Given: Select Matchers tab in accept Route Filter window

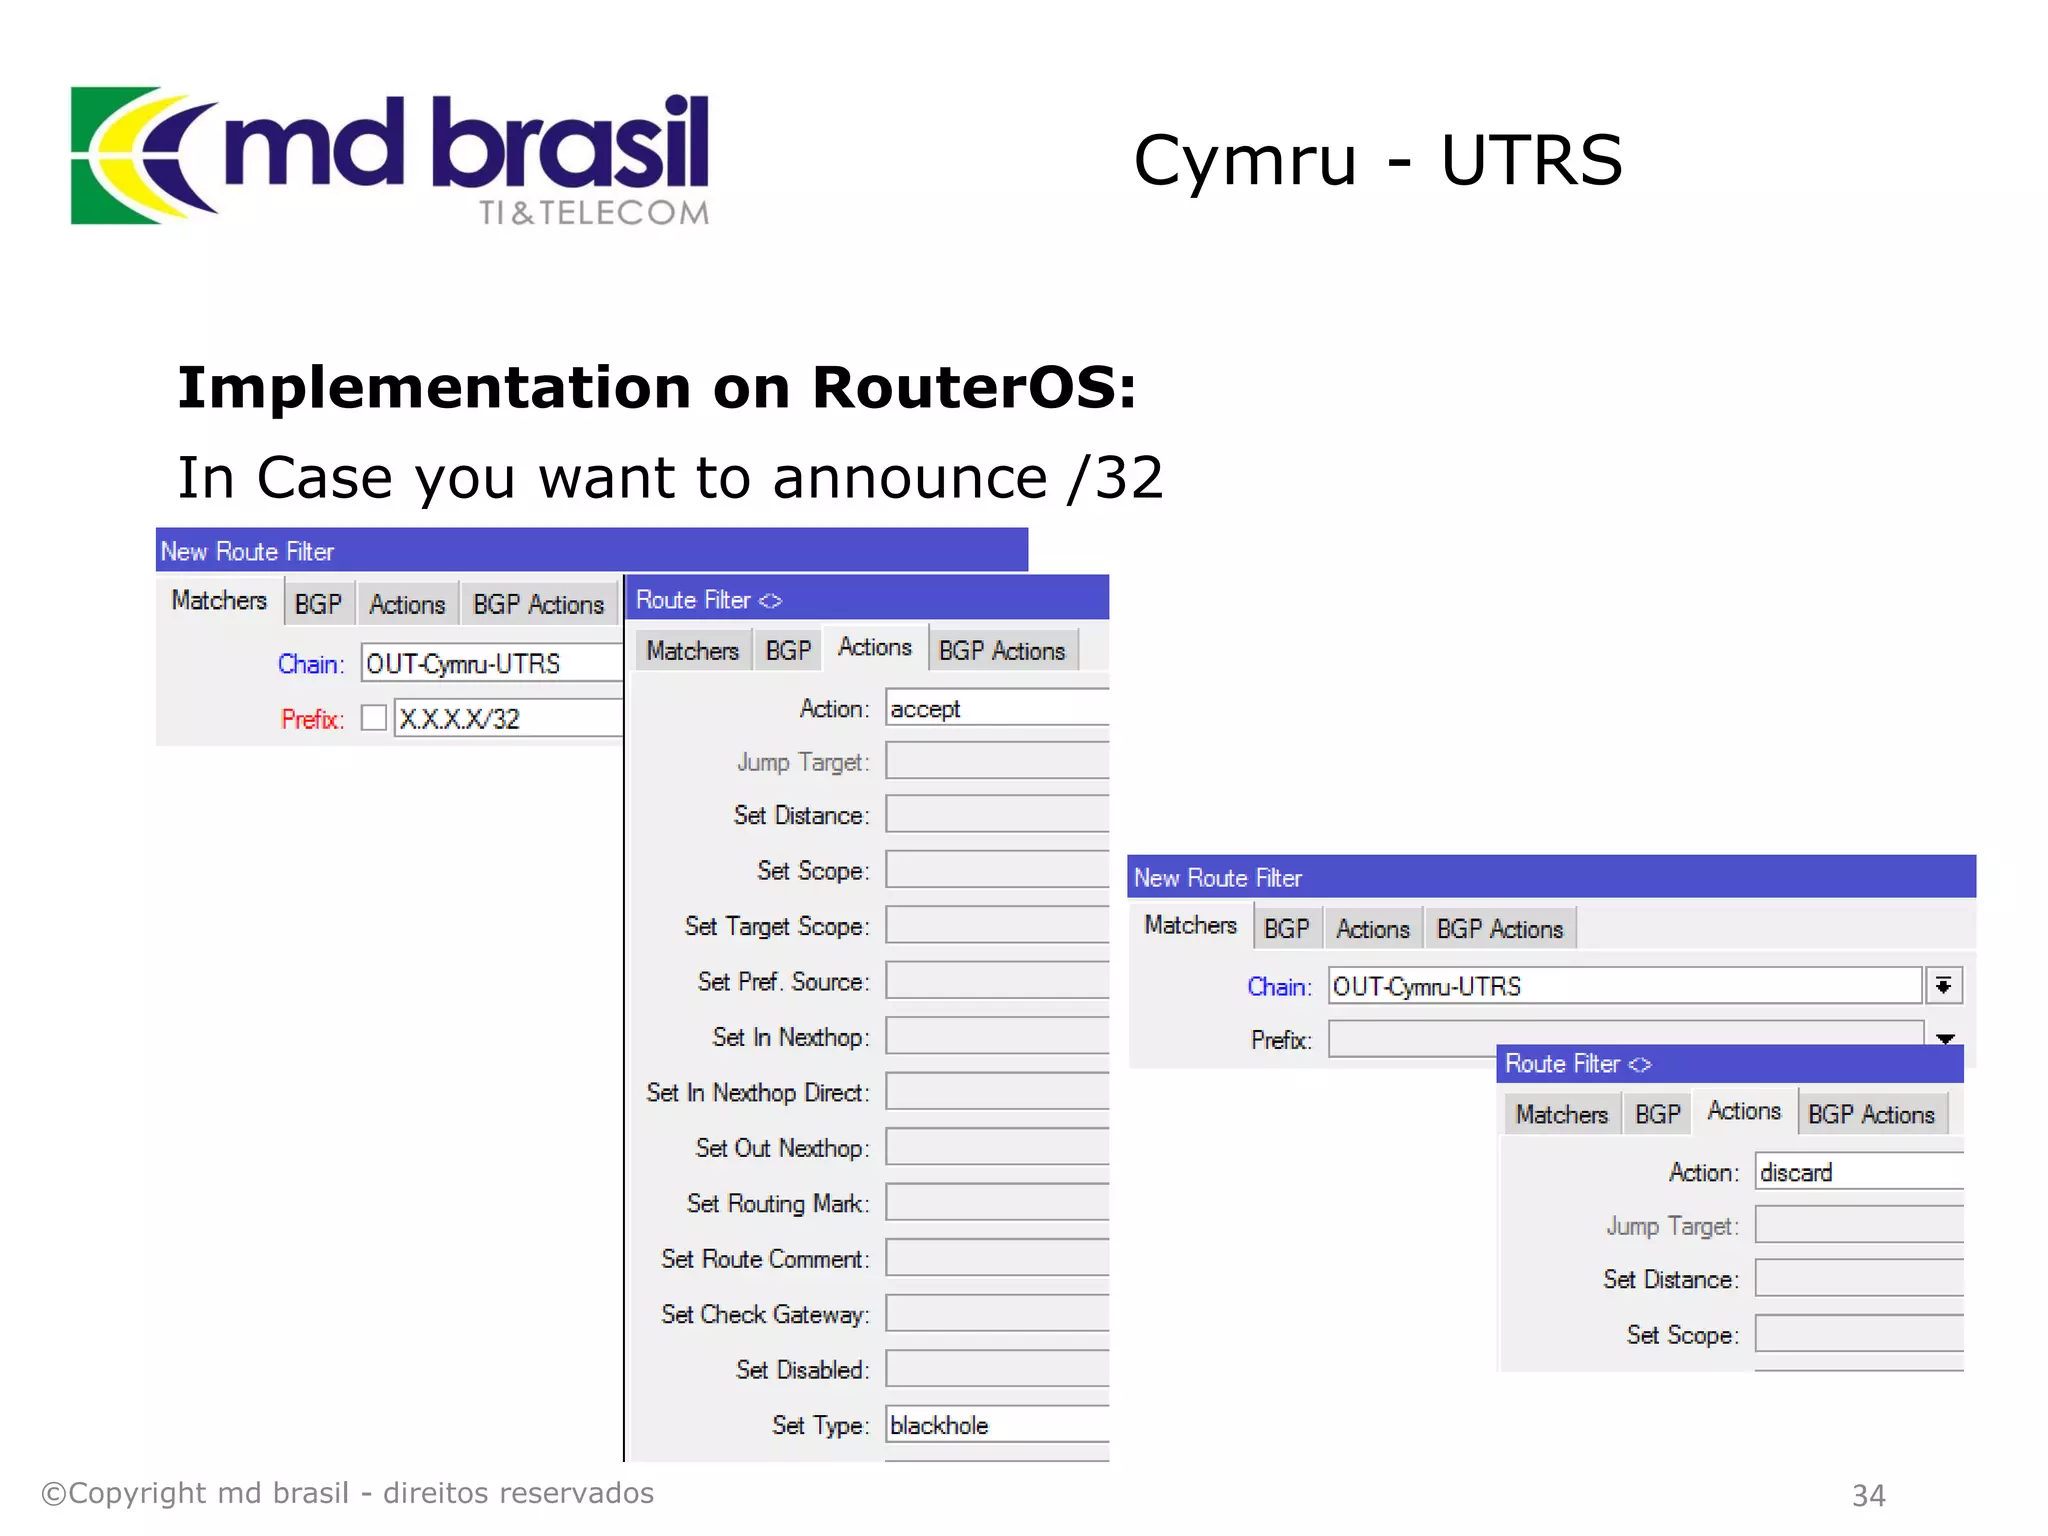Looking at the screenshot, I should pyautogui.click(x=692, y=651).
